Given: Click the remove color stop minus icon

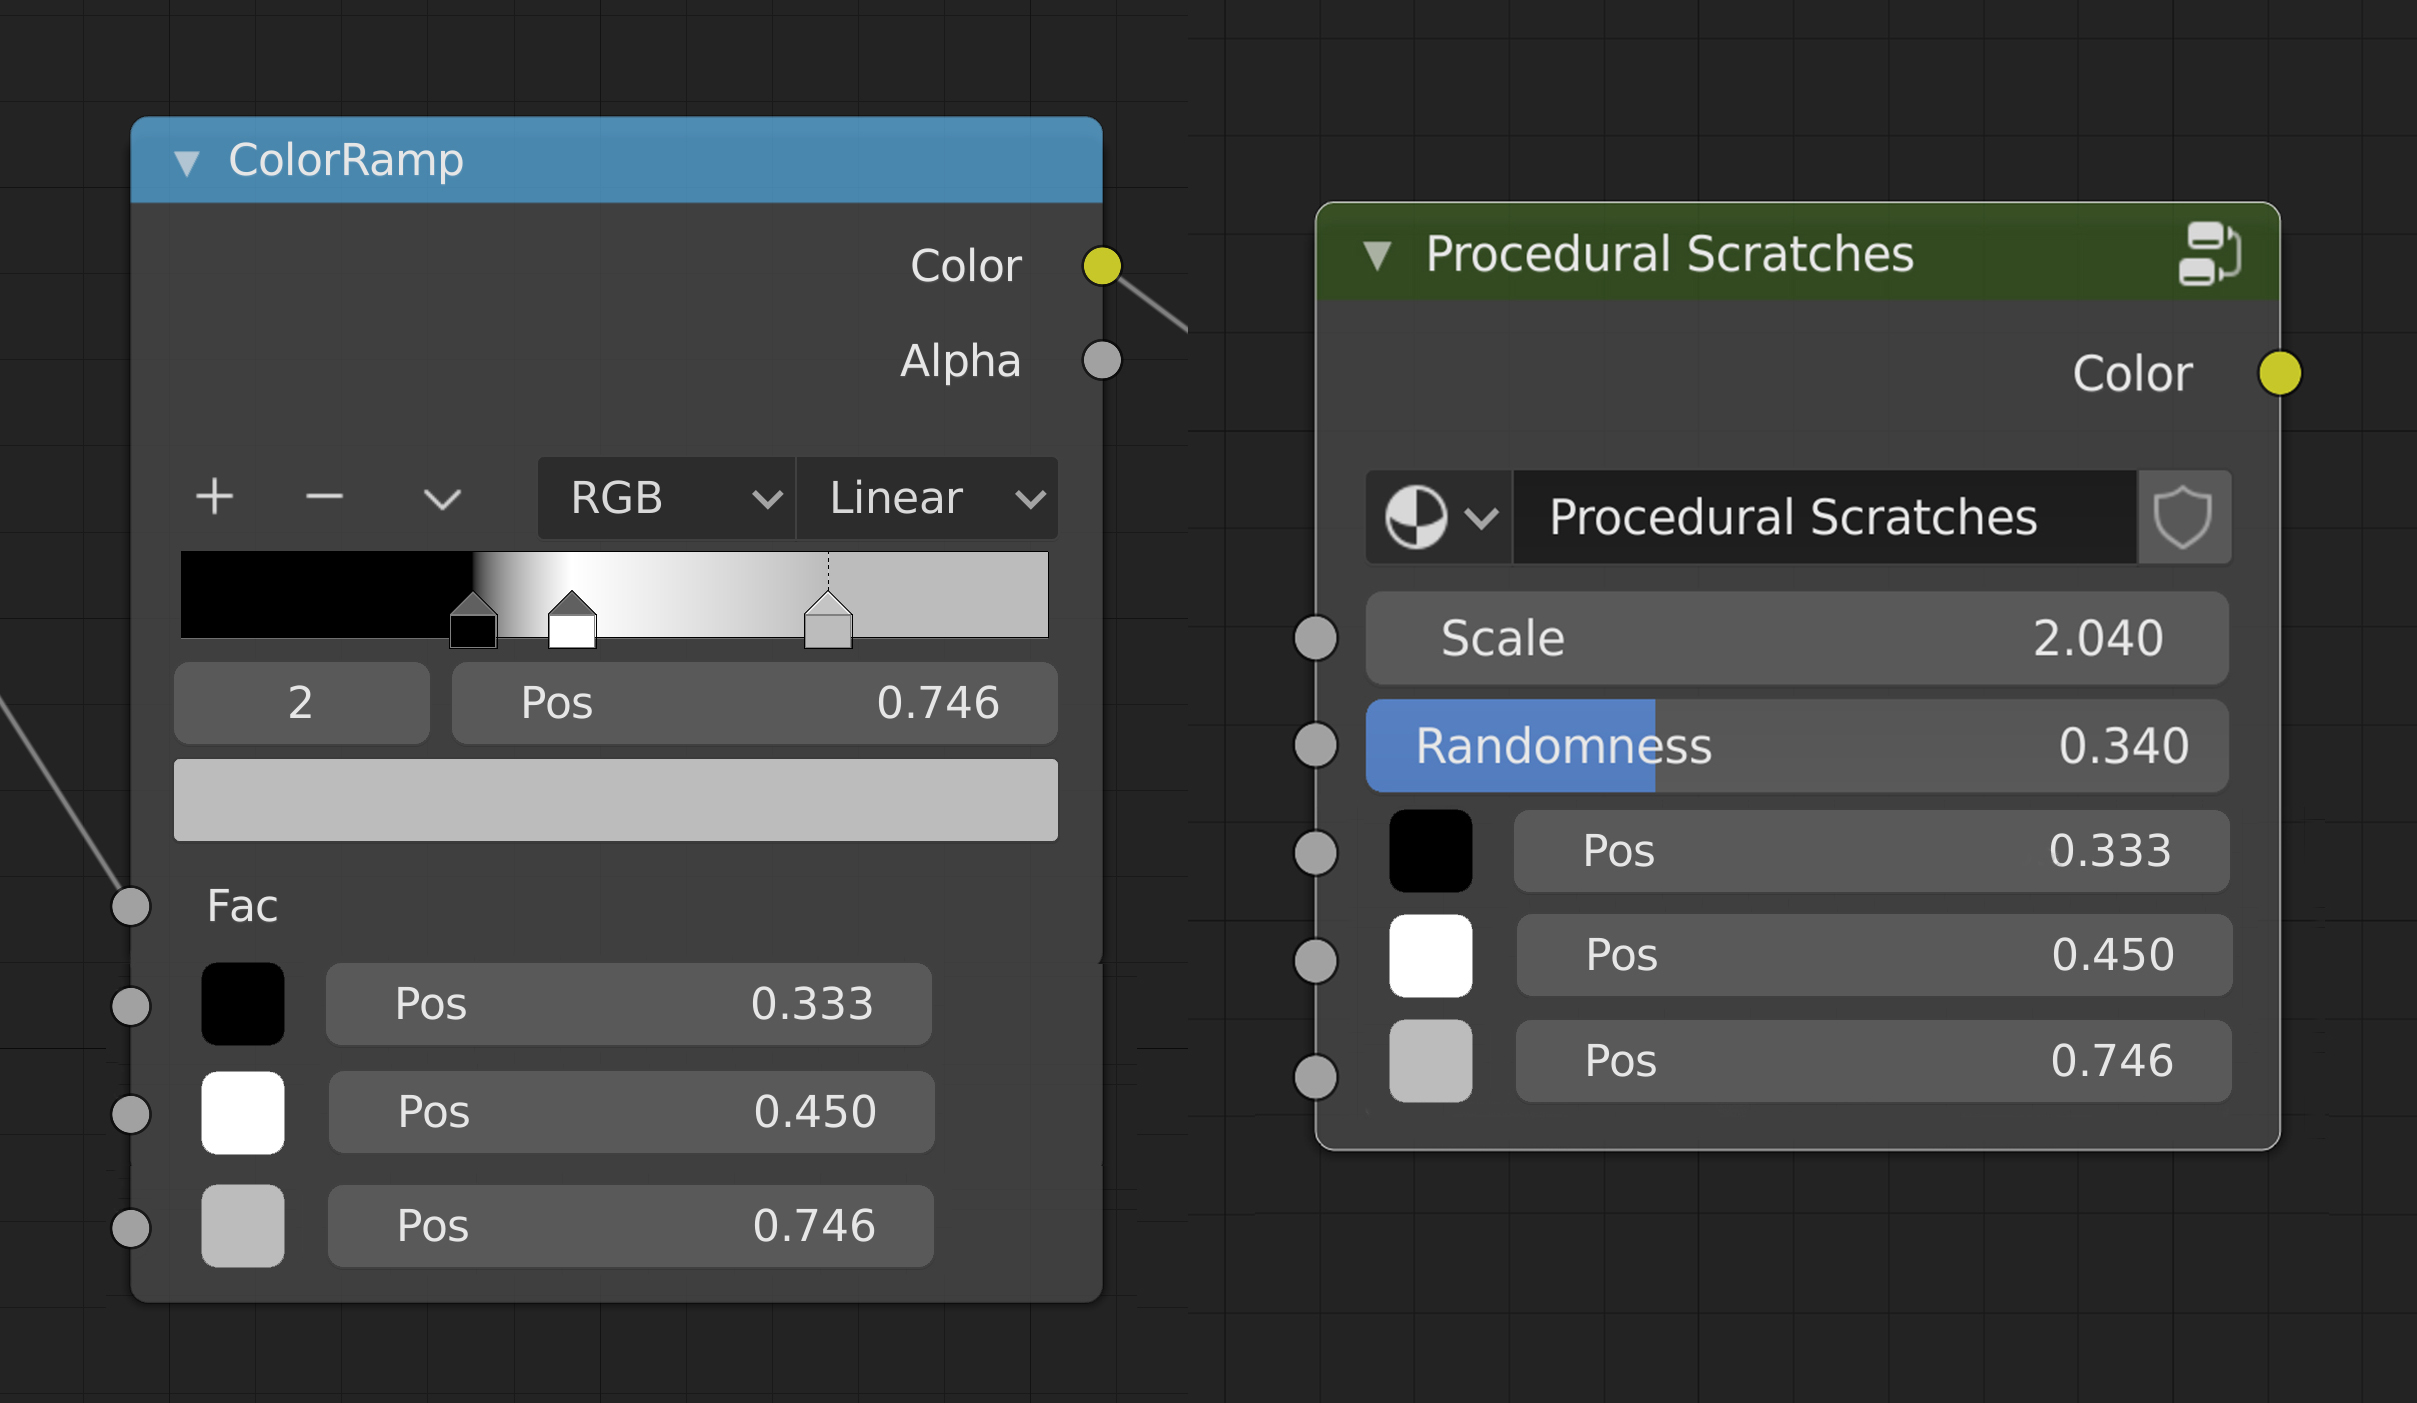Looking at the screenshot, I should pos(324,496).
